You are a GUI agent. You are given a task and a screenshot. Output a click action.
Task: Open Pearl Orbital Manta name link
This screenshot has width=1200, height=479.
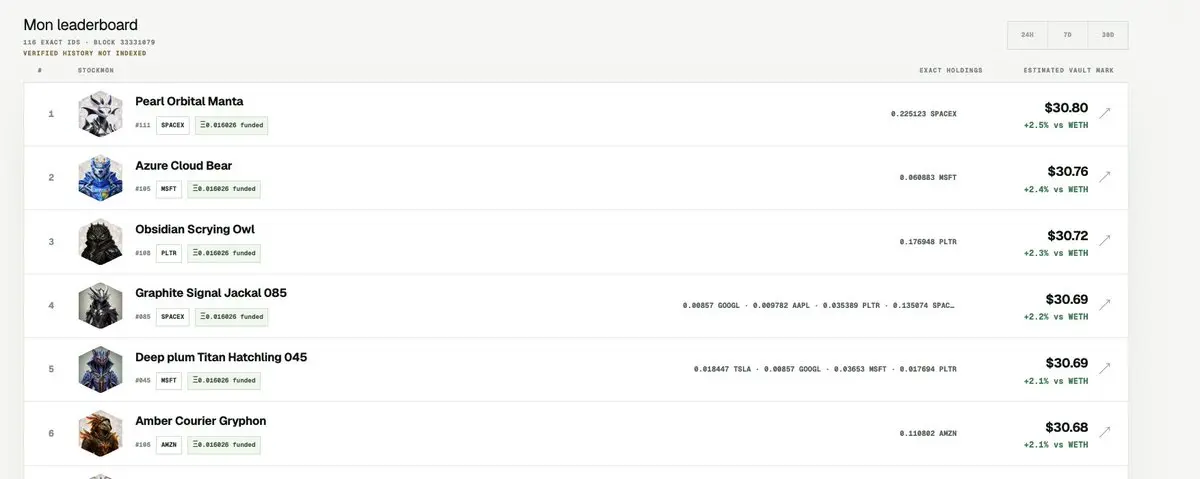coord(189,102)
